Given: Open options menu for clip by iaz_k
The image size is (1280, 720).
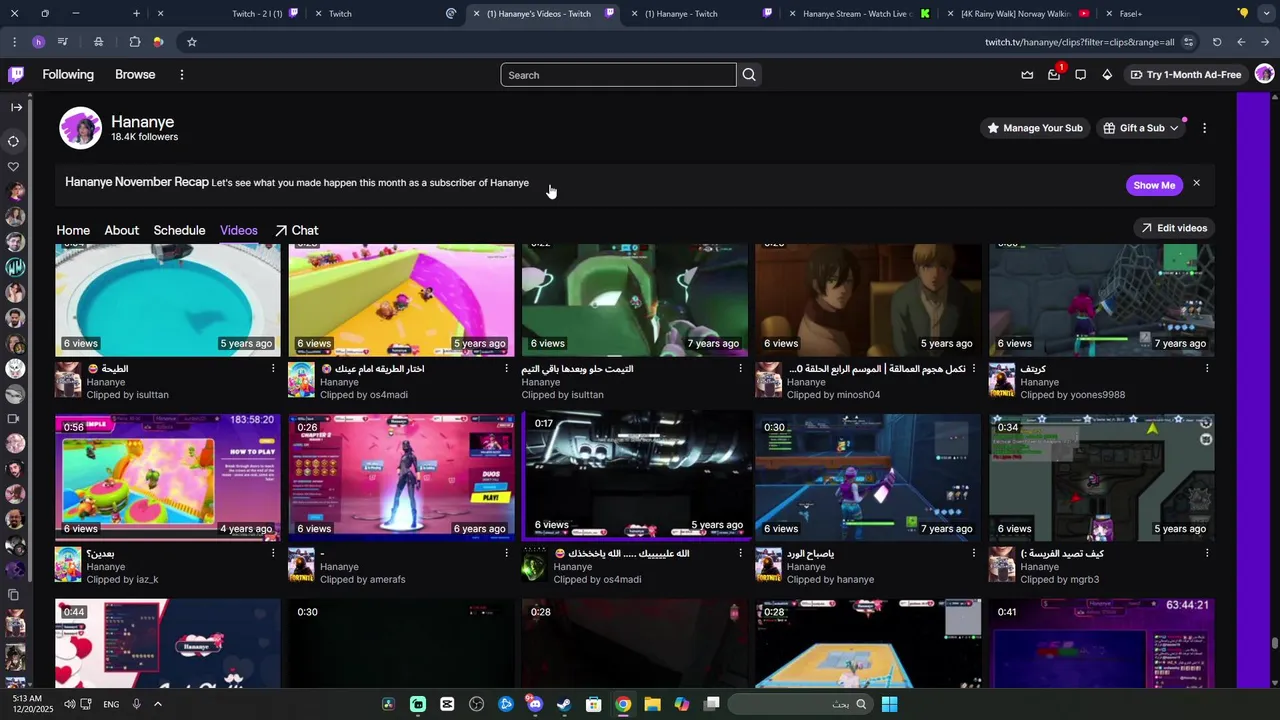Looking at the screenshot, I should (x=273, y=553).
